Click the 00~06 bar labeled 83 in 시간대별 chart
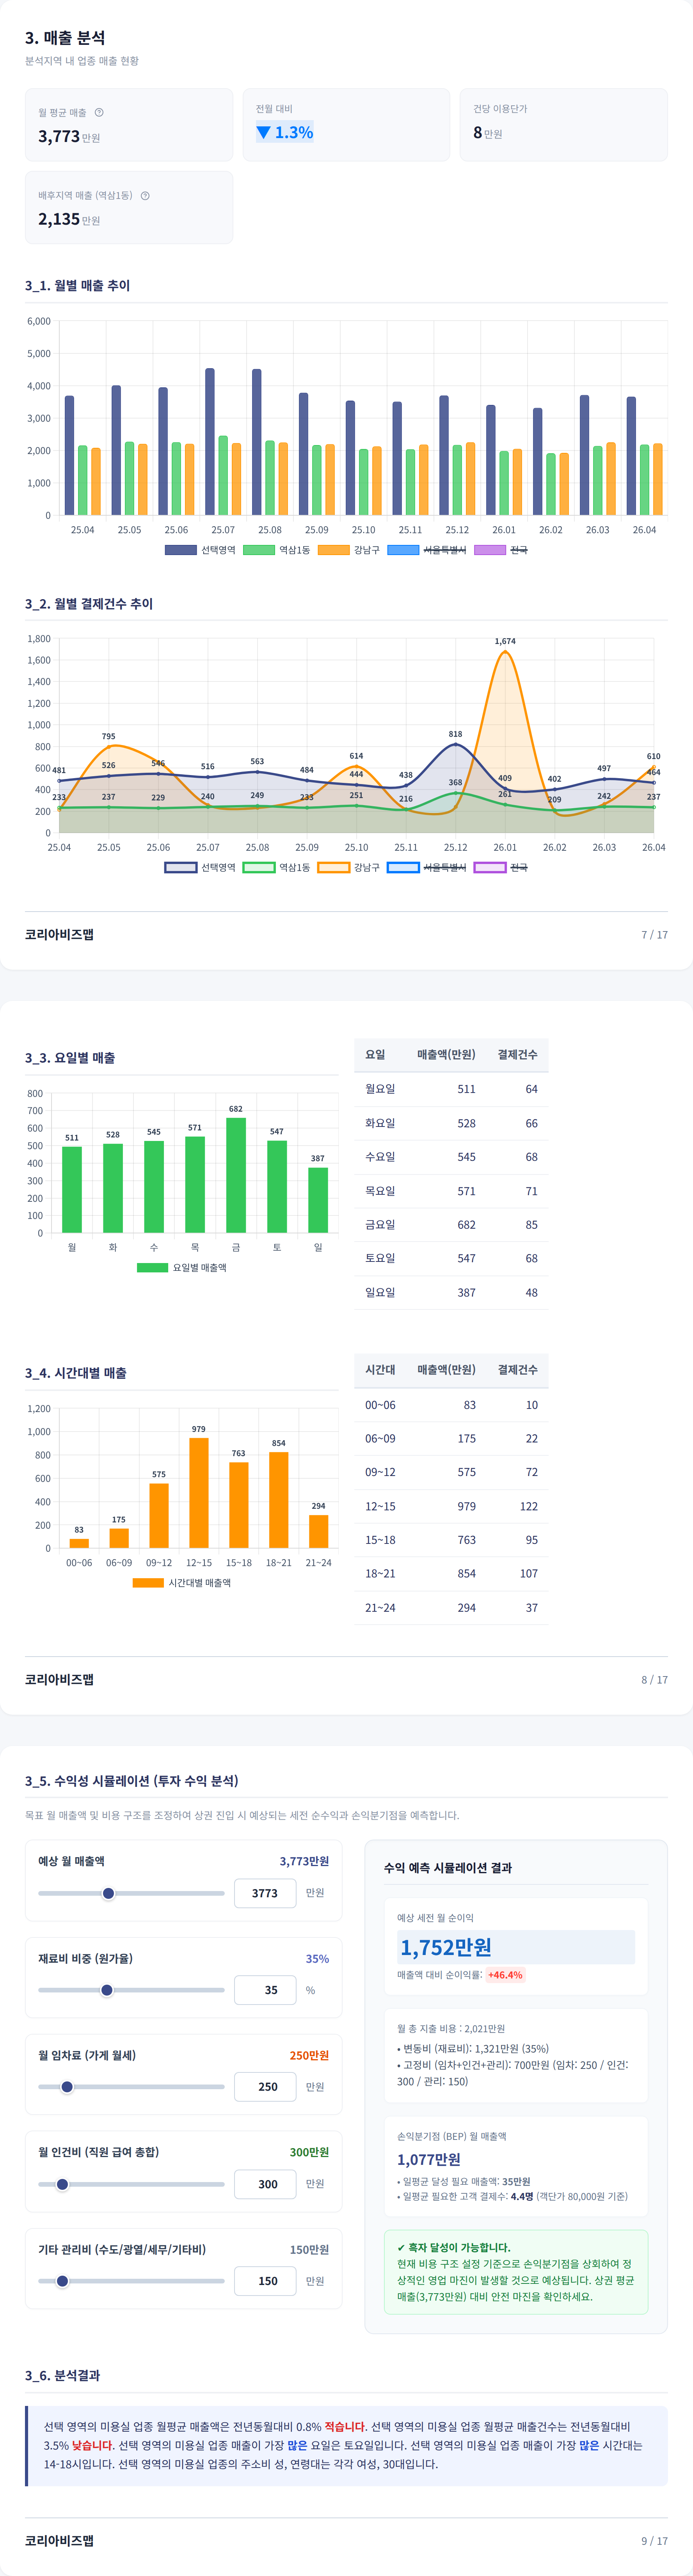This screenshot has height=2576, width=693. click(79, 1543)
